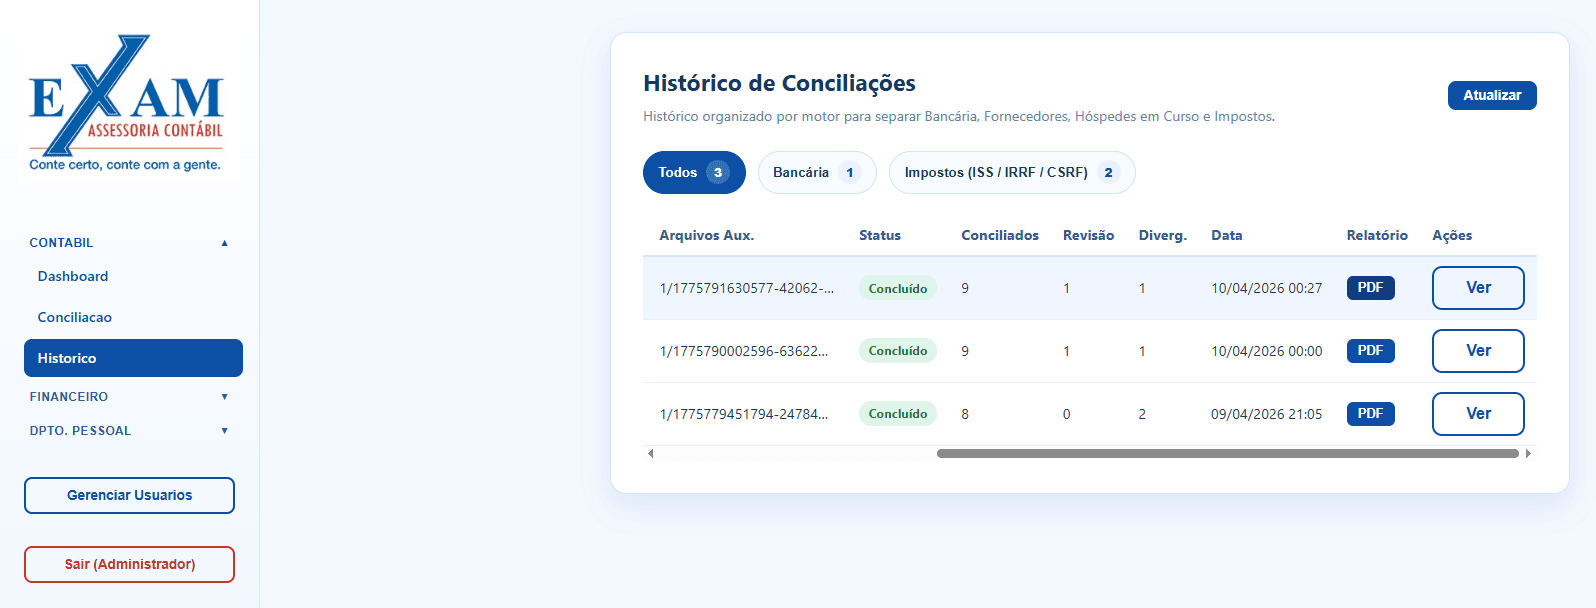Click the Ações column header
The image size is (1596, 608).
(x=1452, y=235)
